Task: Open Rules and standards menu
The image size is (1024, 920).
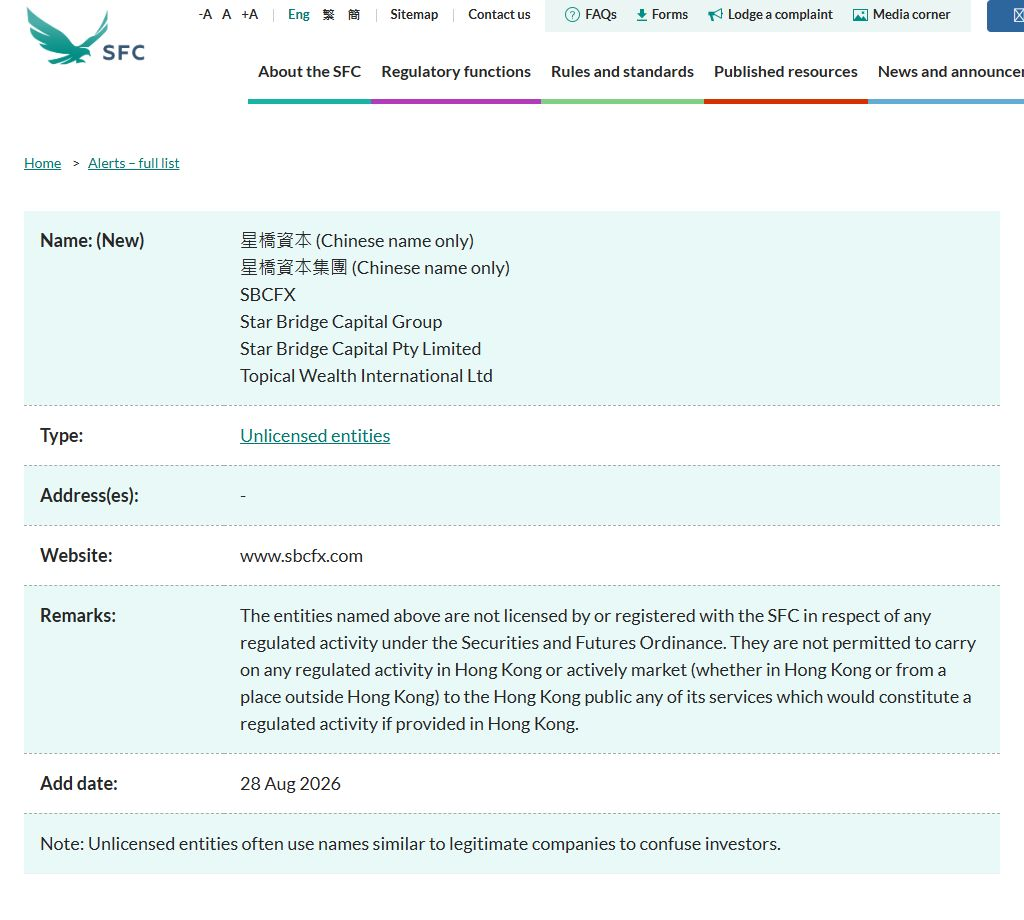Action: point(622,72)
